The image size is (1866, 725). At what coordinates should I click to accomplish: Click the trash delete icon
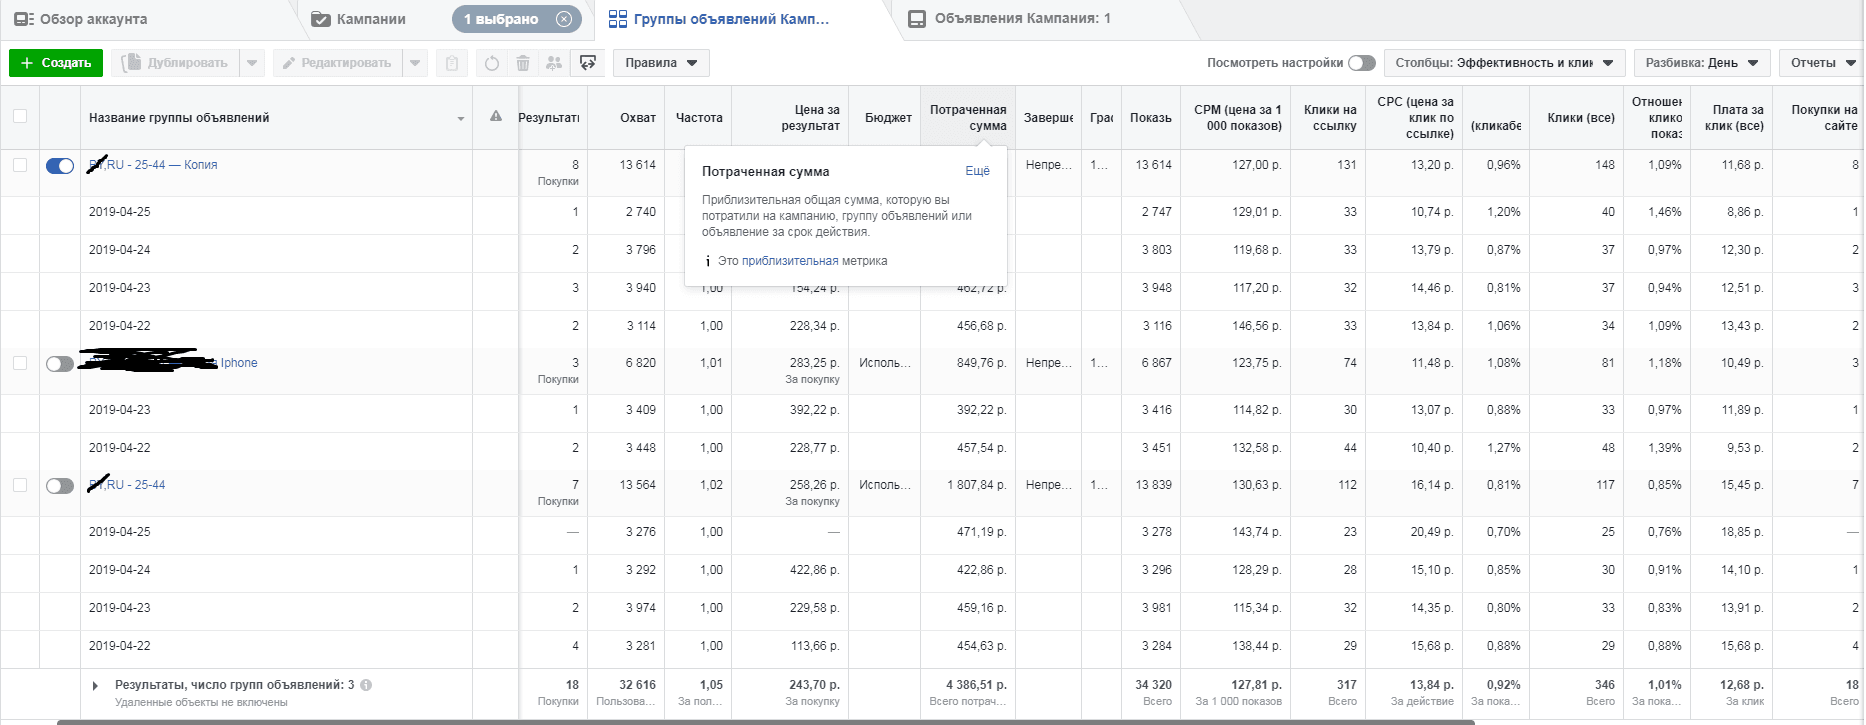522,63
